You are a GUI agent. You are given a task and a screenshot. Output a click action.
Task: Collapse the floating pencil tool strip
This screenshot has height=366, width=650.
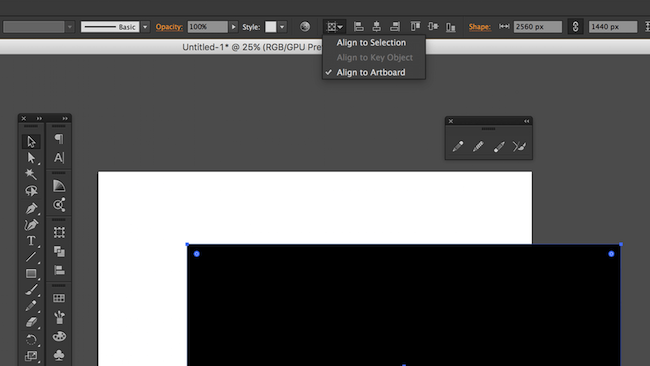(x=526, y=121)
